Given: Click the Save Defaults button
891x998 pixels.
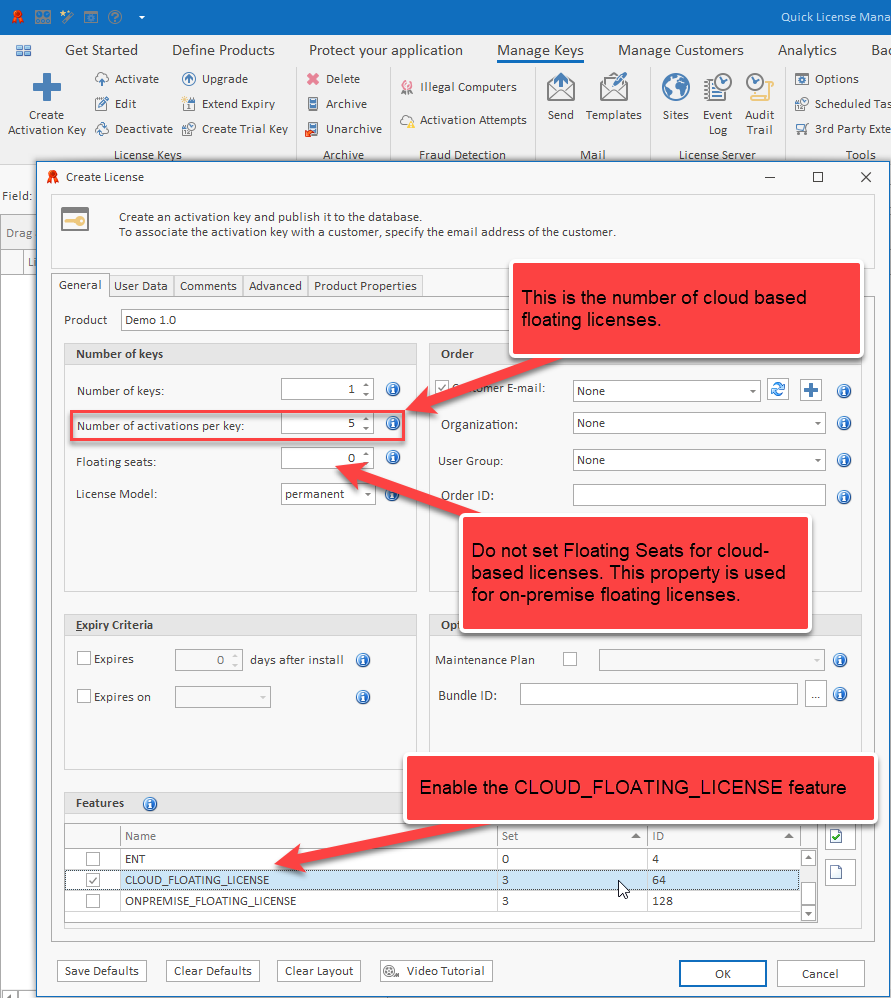Looking at the screenshot, I should [x=102, y=971].
